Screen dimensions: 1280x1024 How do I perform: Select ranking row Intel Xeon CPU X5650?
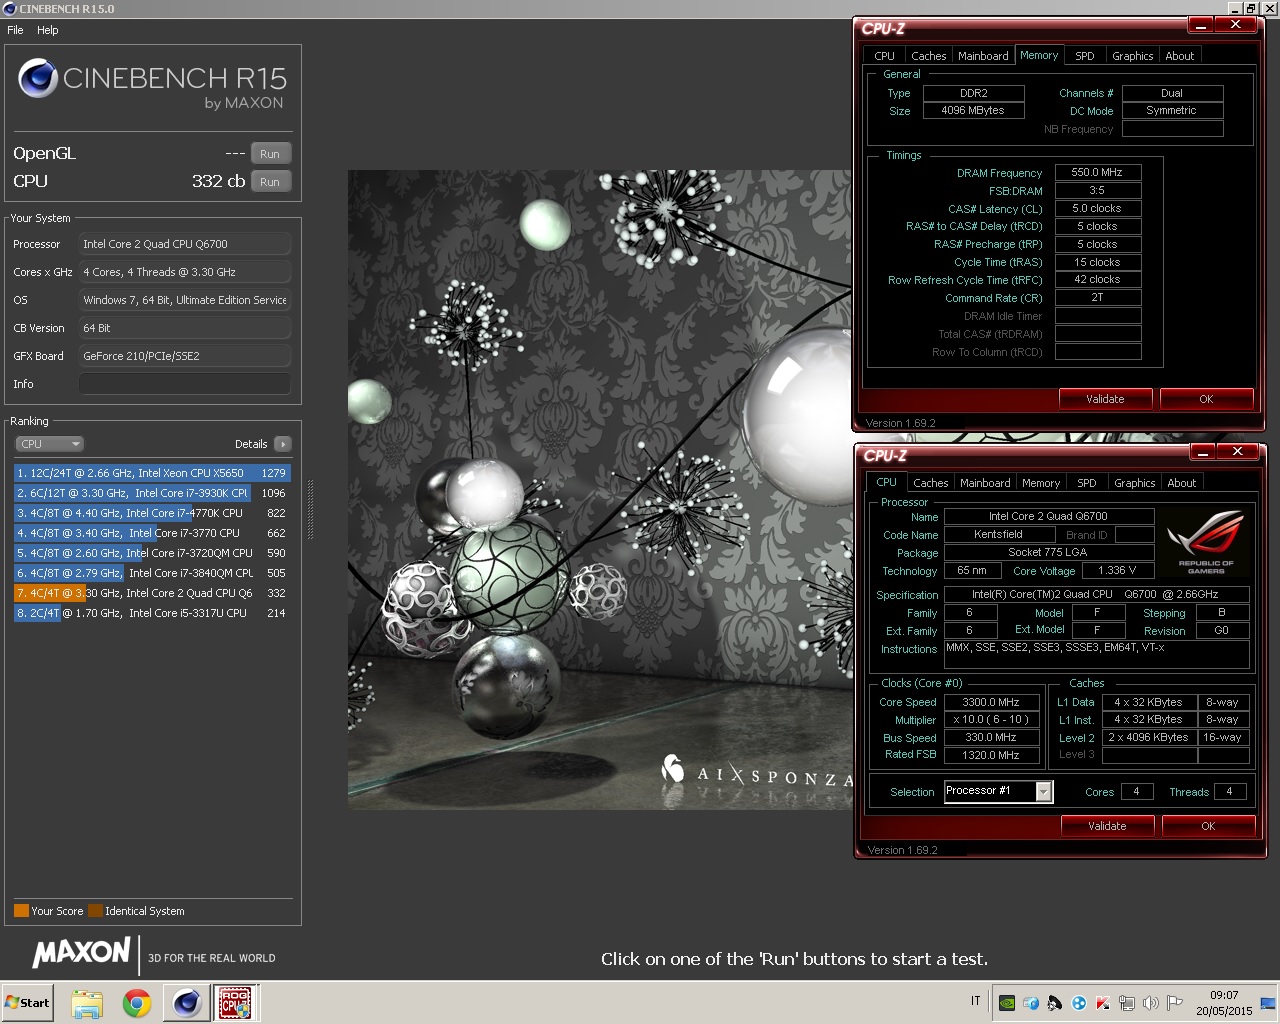152,473
